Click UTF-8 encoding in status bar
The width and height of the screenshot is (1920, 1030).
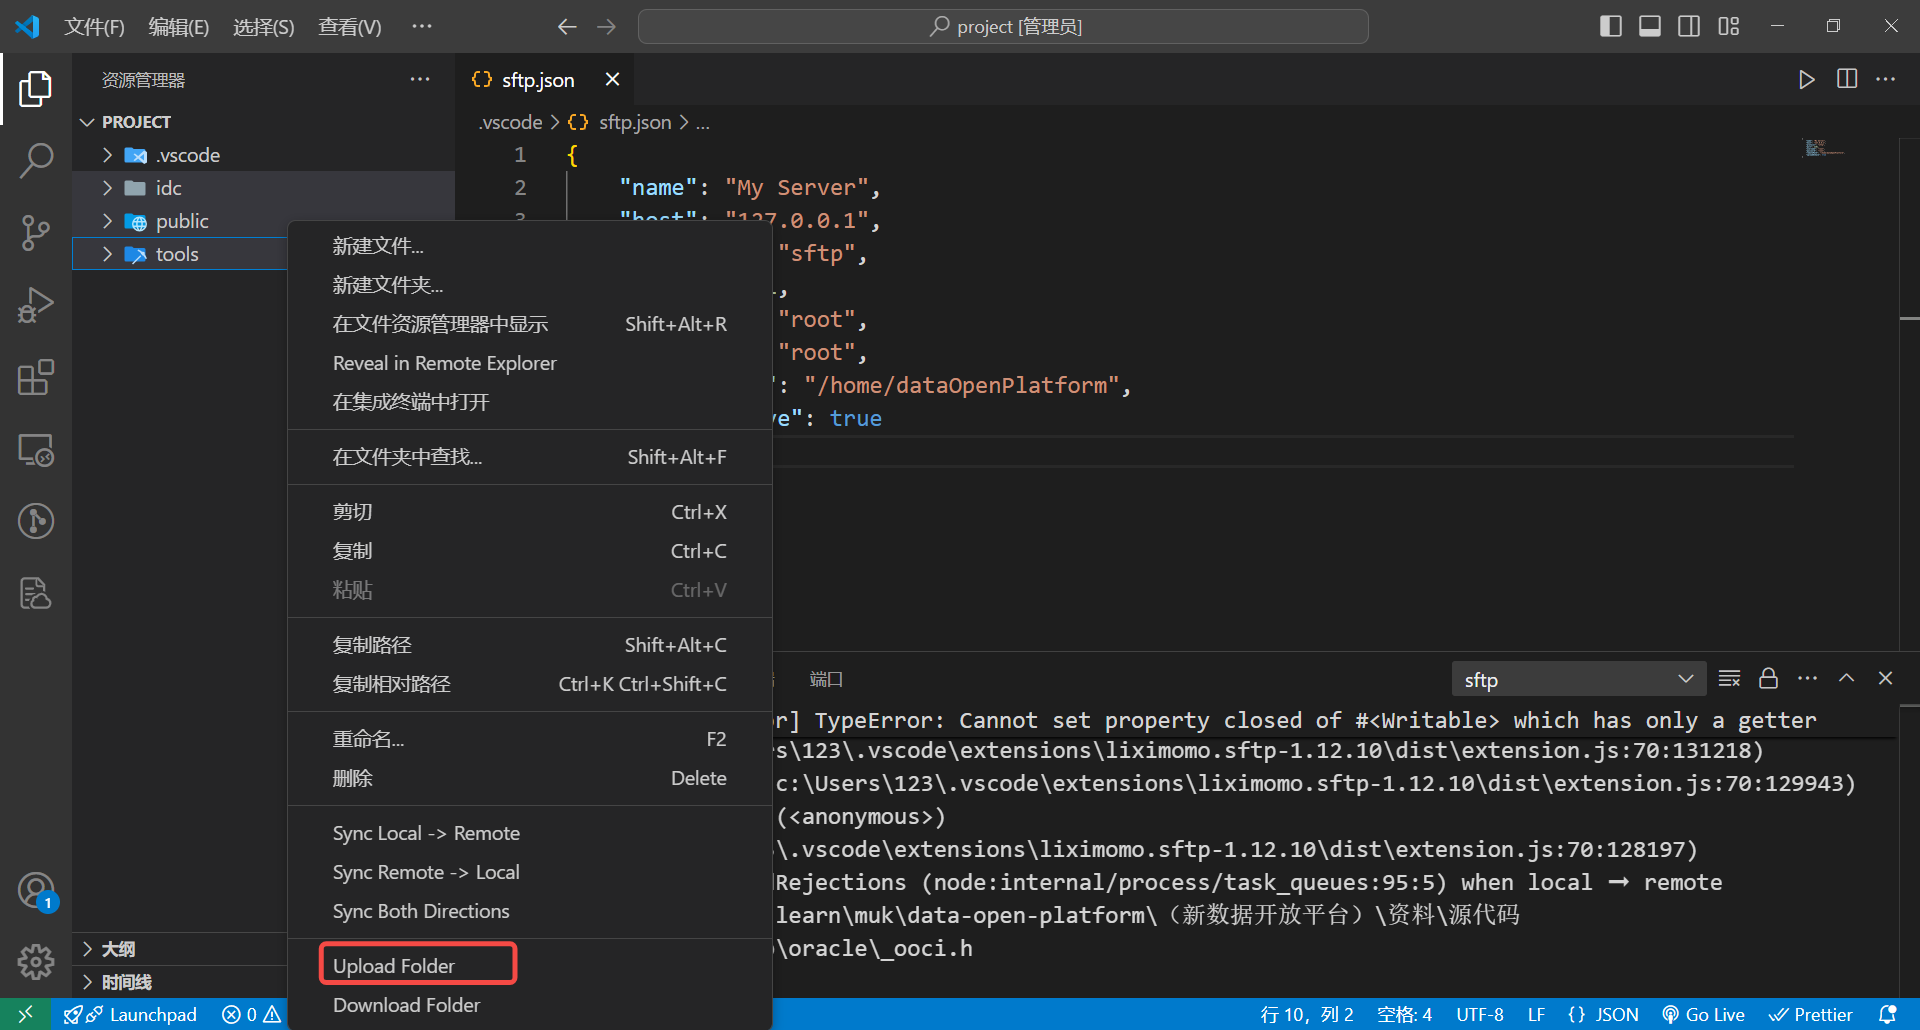[1480, 1014]
